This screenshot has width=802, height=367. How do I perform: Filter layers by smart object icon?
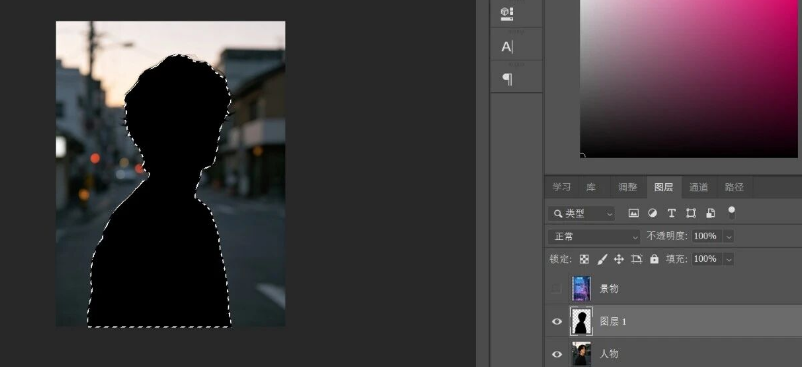[x=710, y=213]
